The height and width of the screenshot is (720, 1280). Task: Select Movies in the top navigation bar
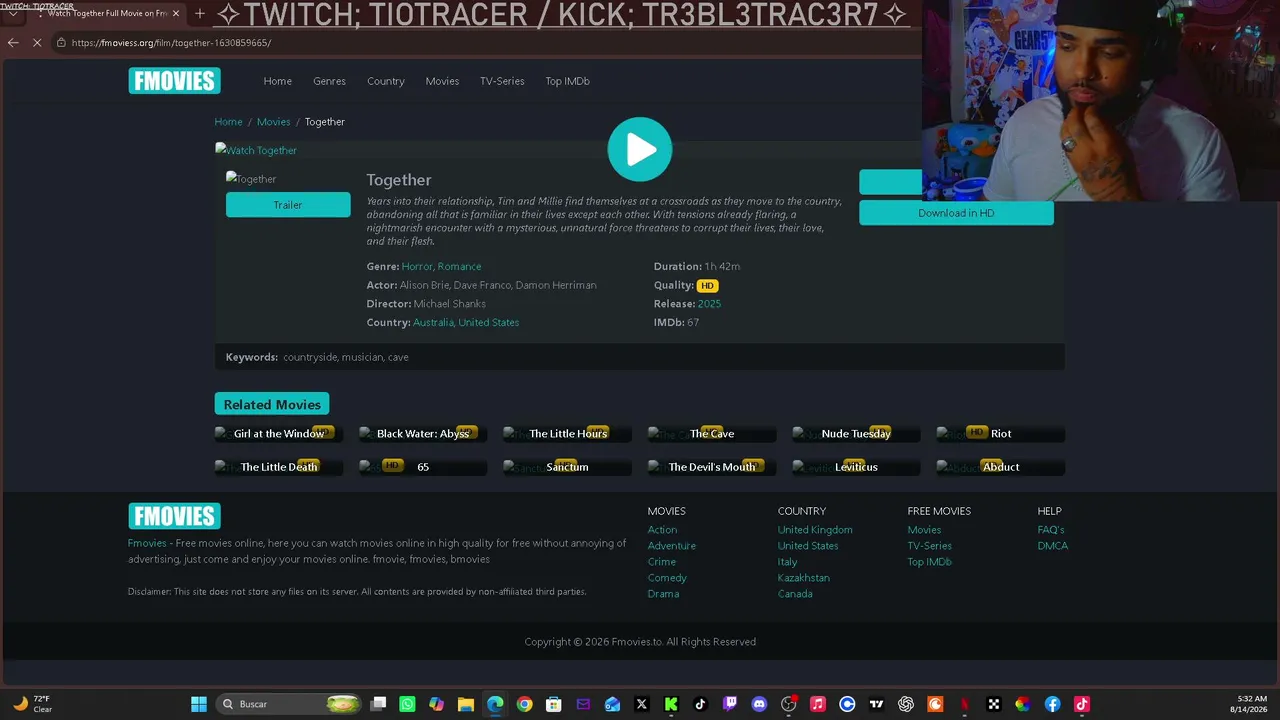coord(442,81)
